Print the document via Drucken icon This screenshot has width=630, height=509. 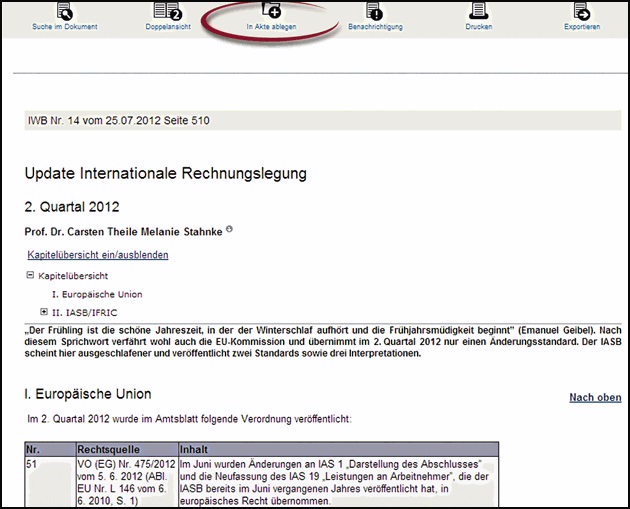click(478, 11)
